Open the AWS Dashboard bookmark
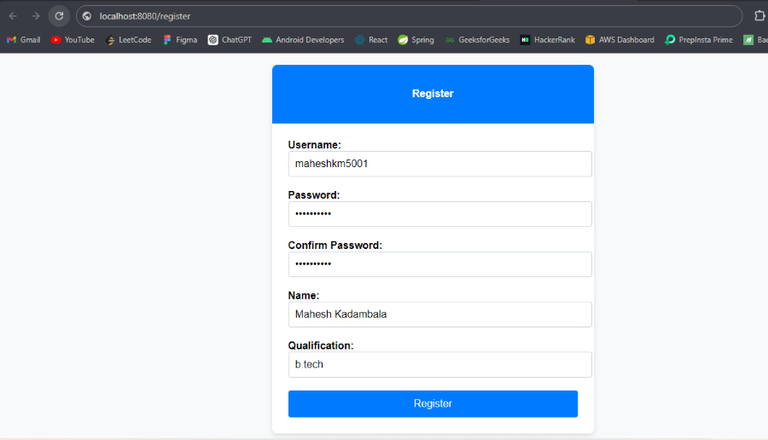Image resolution: width=768 pixels, height=440 pixels. (620, 40)
